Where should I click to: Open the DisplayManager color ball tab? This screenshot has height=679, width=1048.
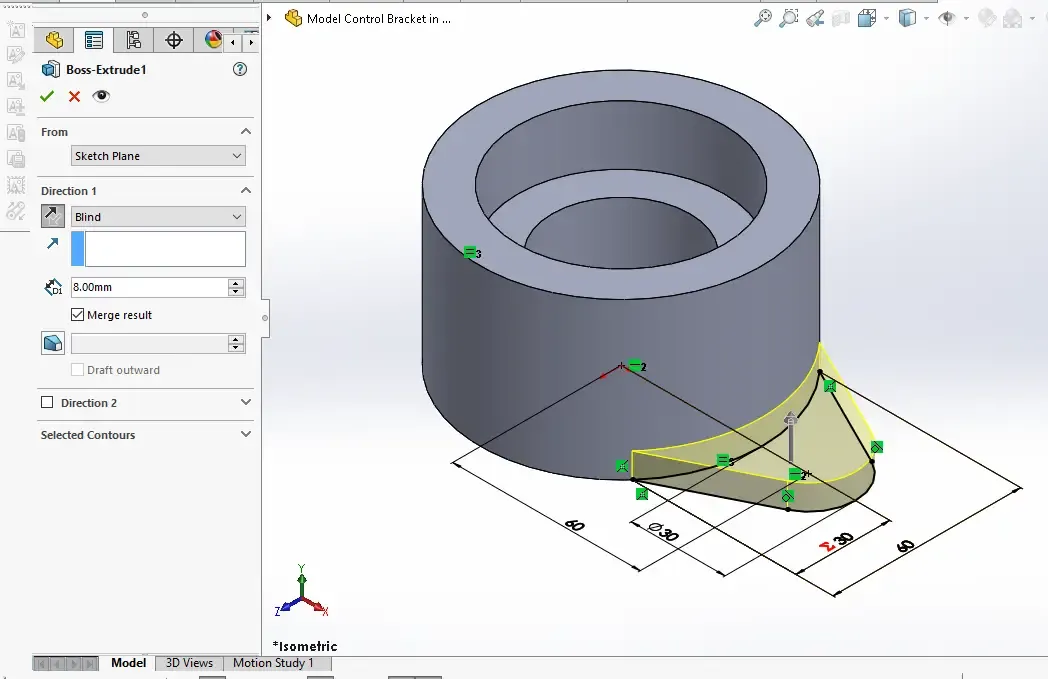click(213, 40)
